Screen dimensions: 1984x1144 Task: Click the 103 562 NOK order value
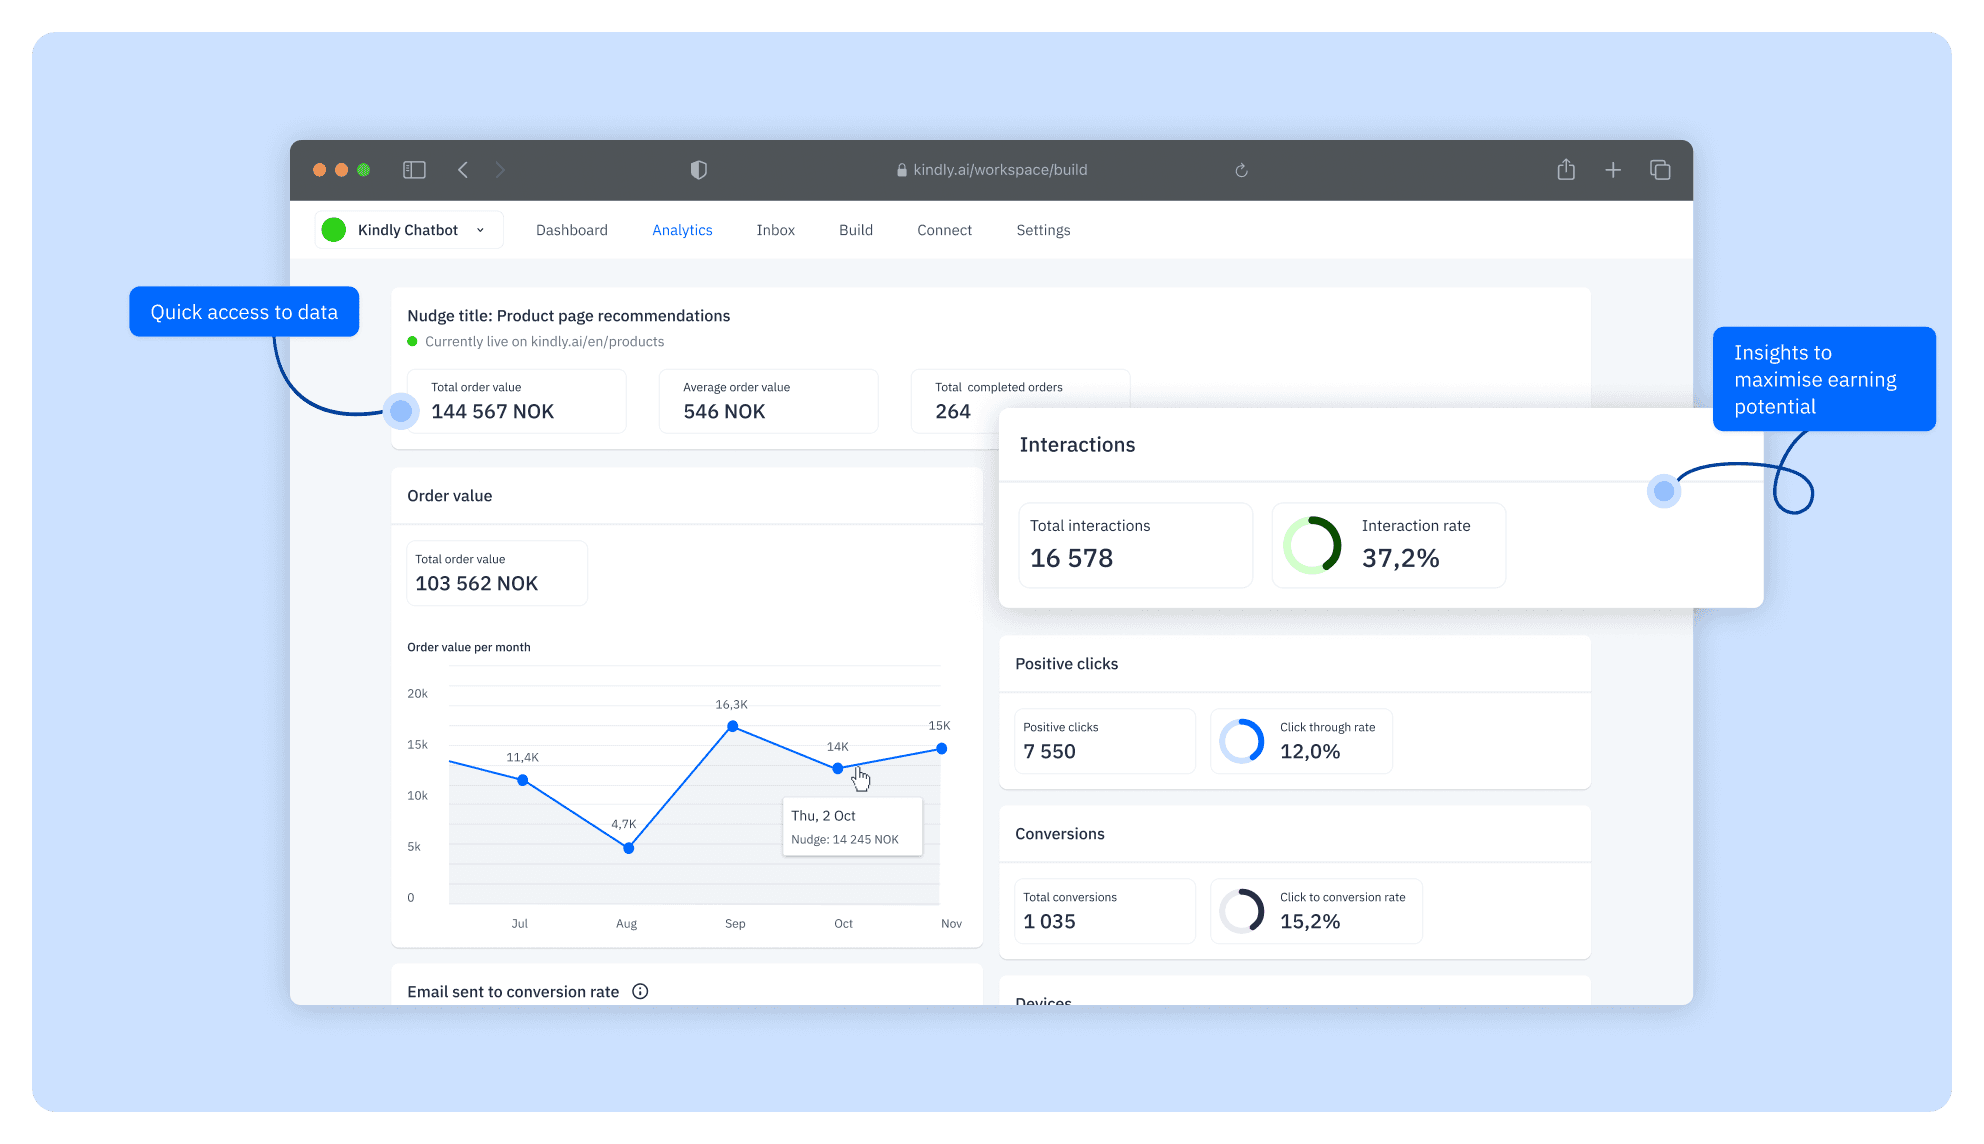(x=476, y=583)
